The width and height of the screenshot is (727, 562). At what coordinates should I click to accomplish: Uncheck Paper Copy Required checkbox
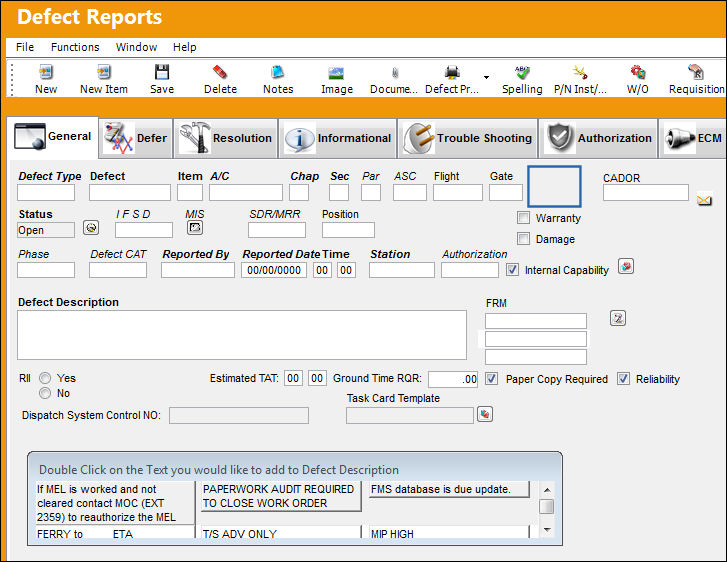[491, 379]
